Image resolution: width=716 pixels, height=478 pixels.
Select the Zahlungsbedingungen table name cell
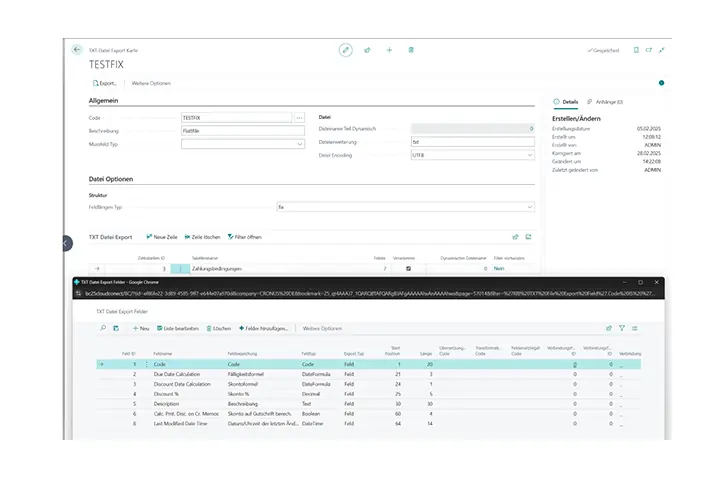pyautogui.click(x=217, y=268)
